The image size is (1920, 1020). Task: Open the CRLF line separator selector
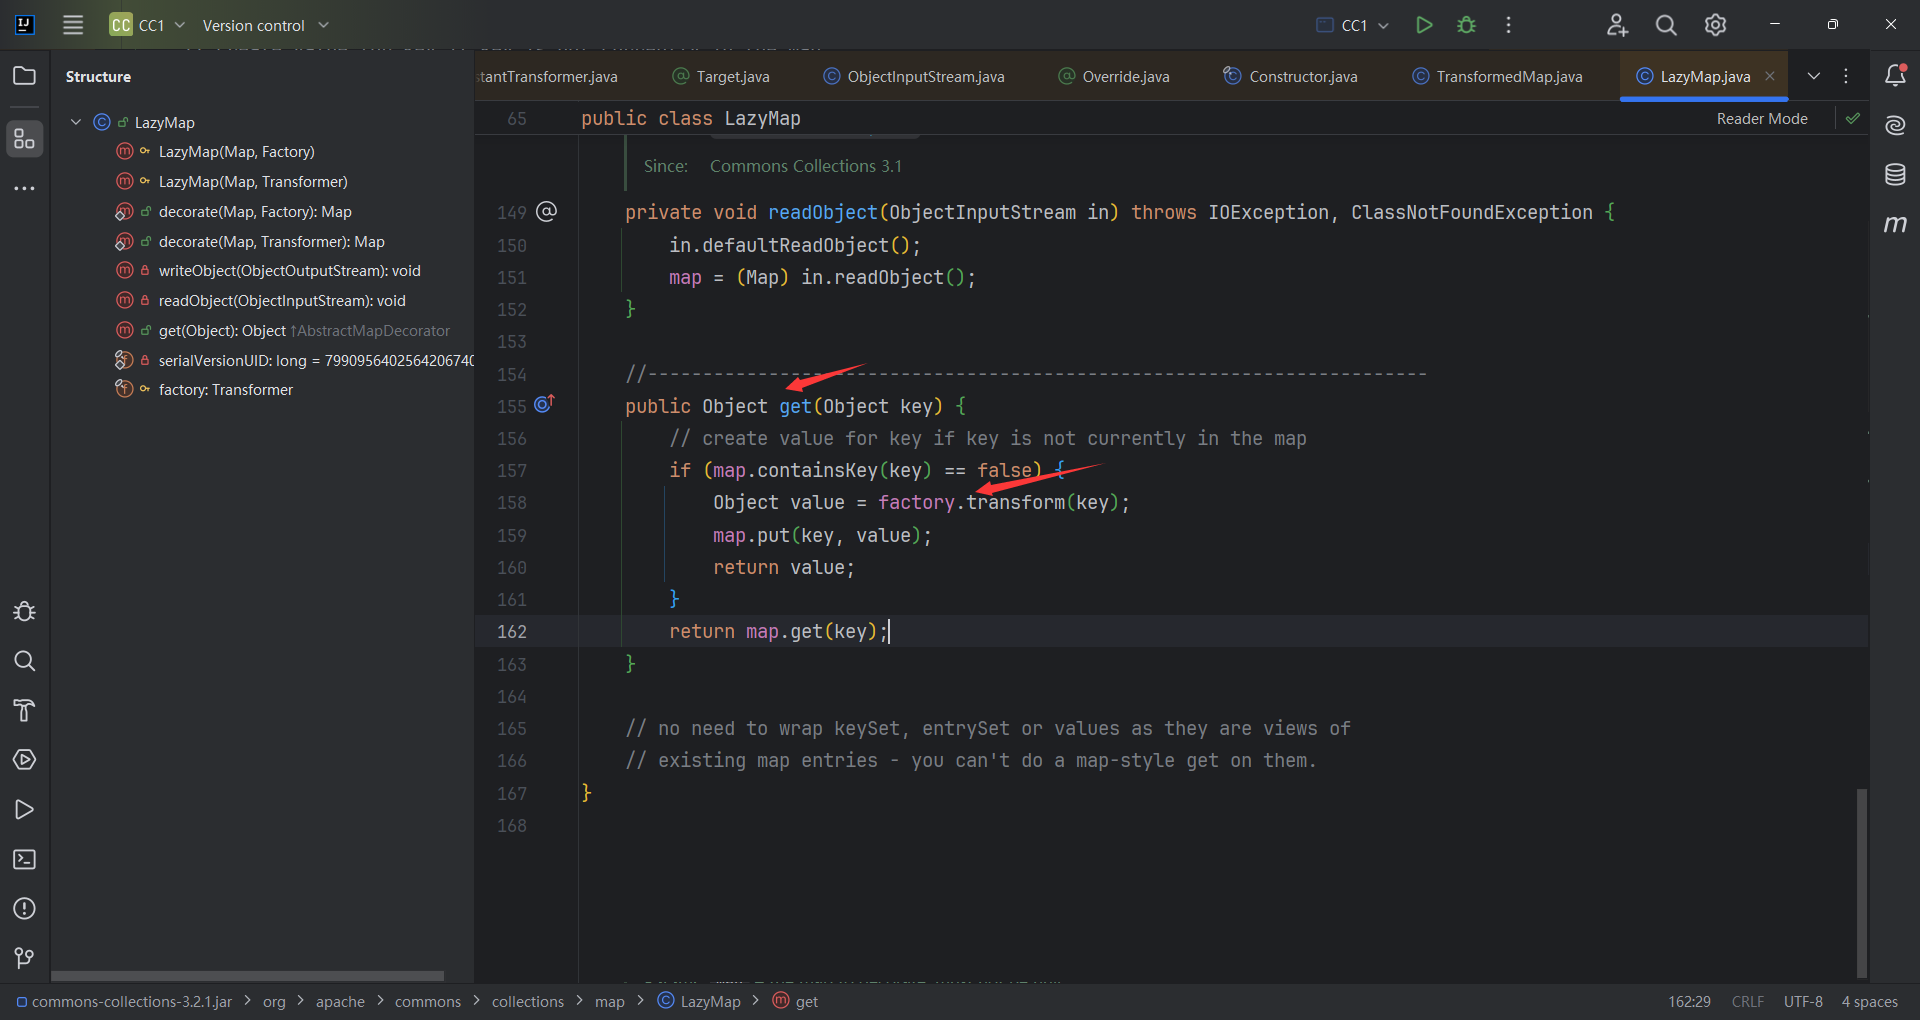1748,1001
